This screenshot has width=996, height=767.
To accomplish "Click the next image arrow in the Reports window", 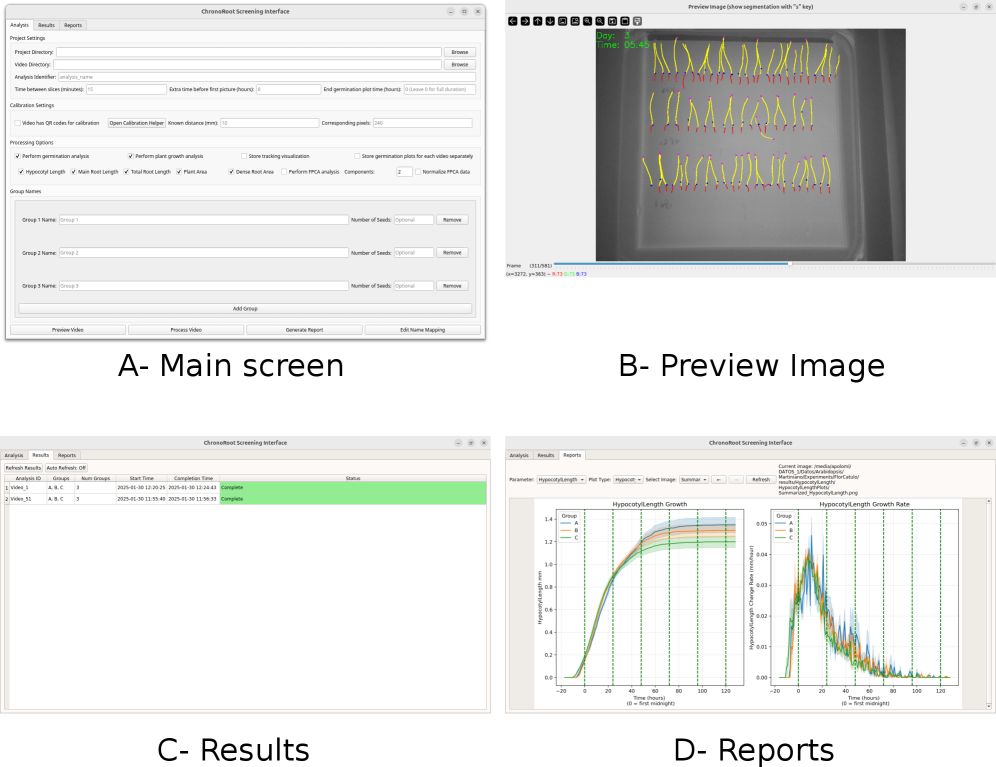I will click(x=736, y=480).
